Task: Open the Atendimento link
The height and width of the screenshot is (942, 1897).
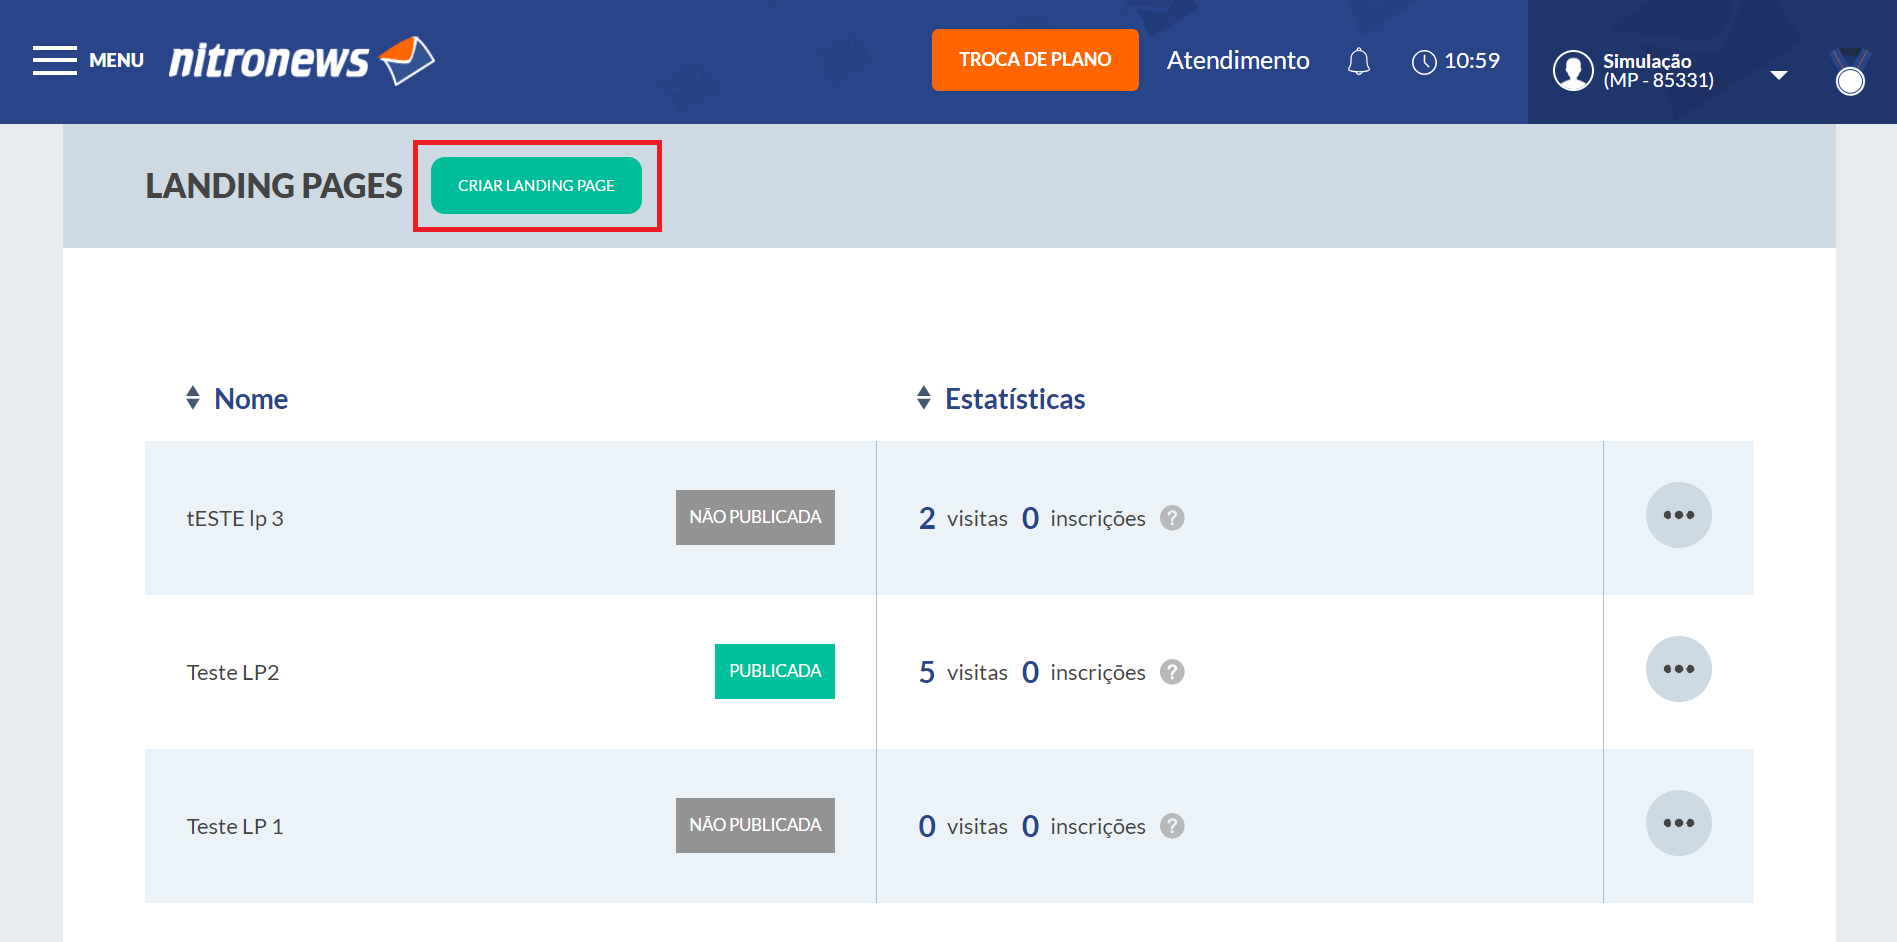Action: point(1238,60)
